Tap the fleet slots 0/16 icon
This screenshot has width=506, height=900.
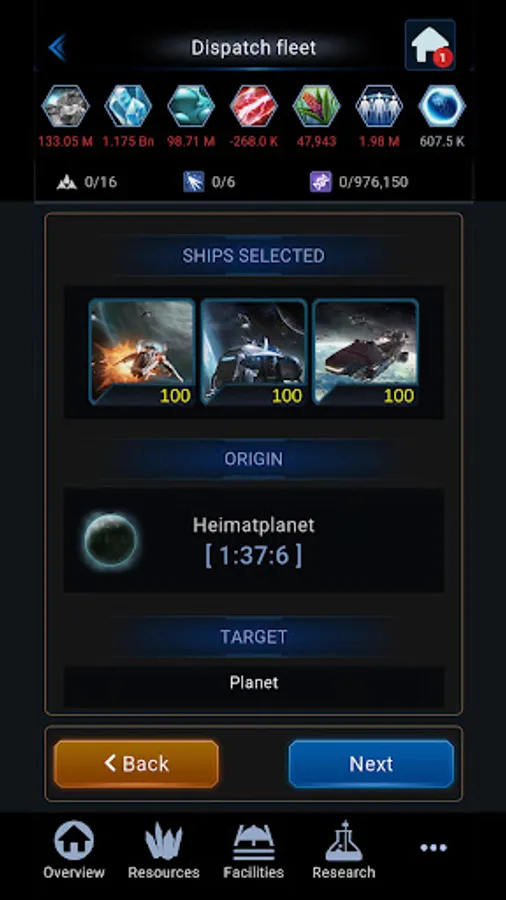[67, 183]
